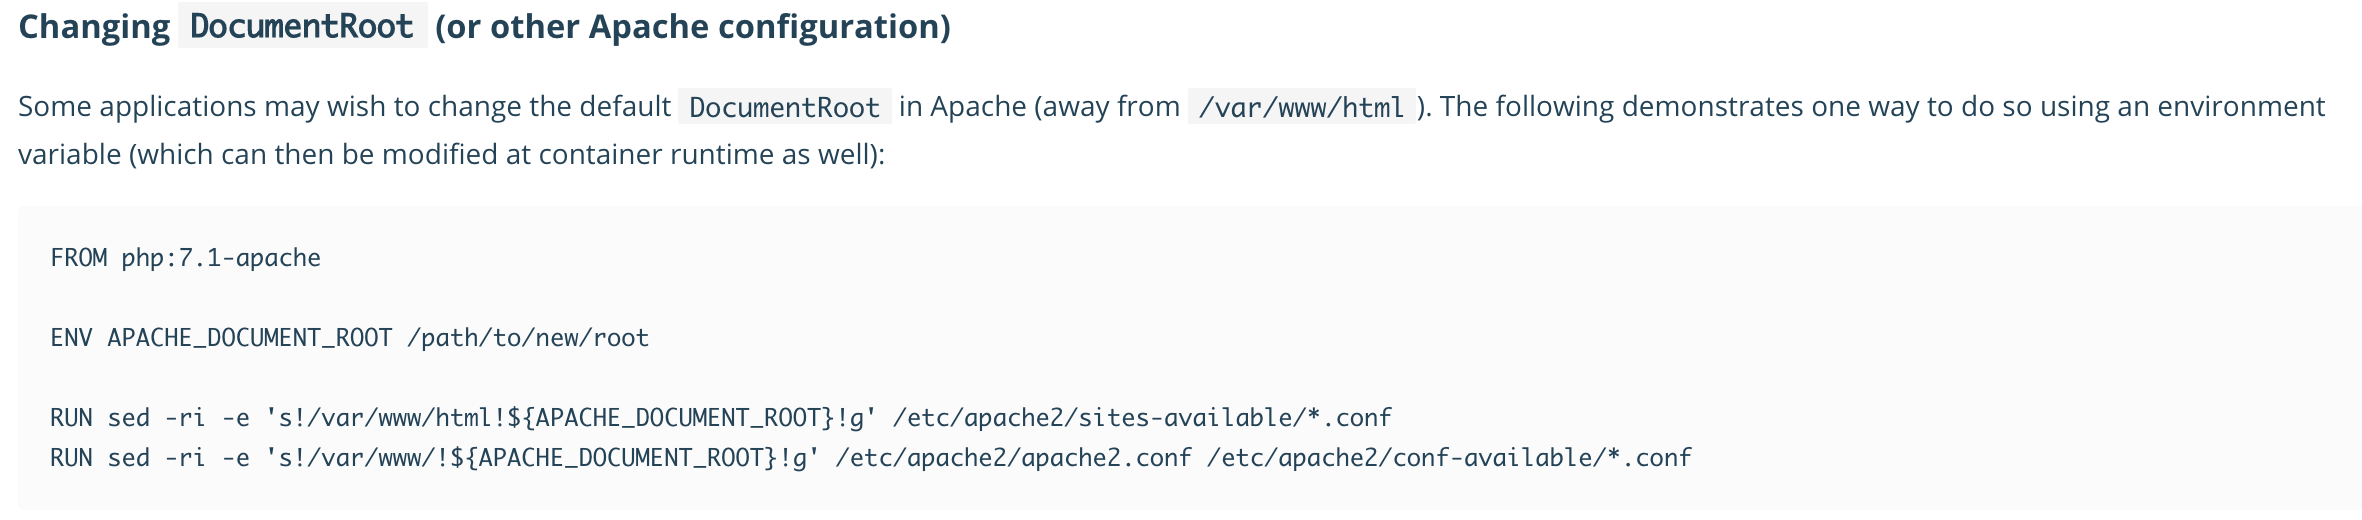Click the DocumentRoot code in the heading
2362x520 pixels.
pyautogui.click(x=302, y=26)
